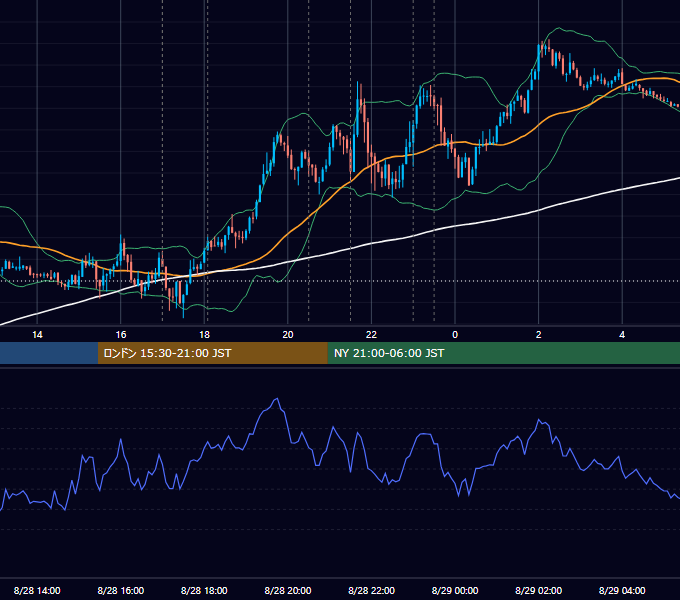Viewport: 680px width, 600px height.
Task: Click the 8/28 16:00 label on indicator axis
Action: 121,590
